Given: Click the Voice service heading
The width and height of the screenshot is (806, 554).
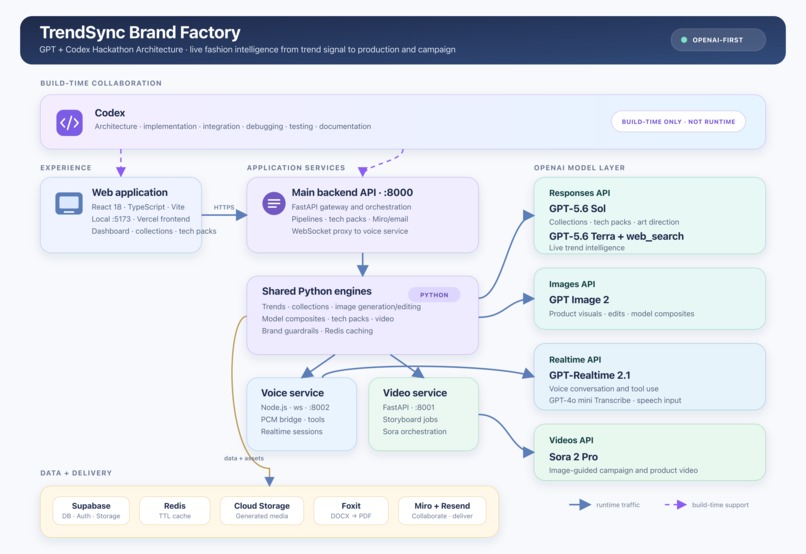Looking at the screenshot, I should (292, 393).
